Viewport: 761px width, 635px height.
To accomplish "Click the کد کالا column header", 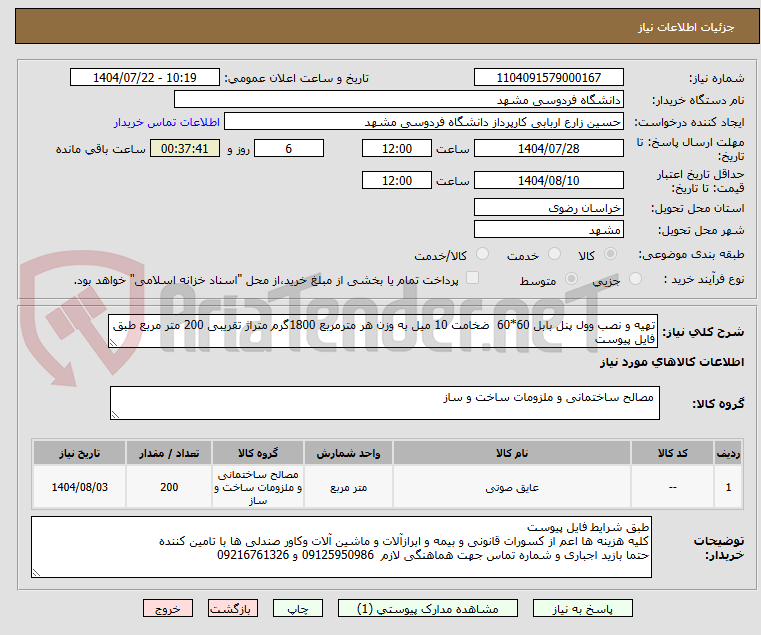I will (x=672, y=453).
